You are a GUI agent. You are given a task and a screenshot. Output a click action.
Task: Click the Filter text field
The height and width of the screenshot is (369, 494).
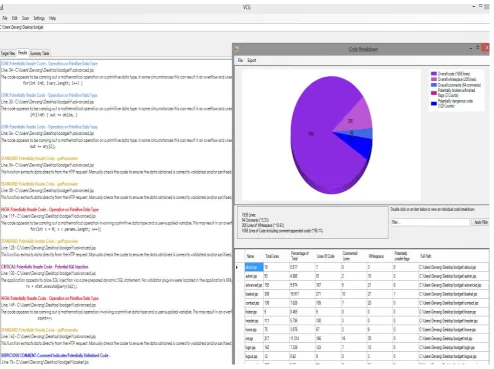tap(430, 222)
